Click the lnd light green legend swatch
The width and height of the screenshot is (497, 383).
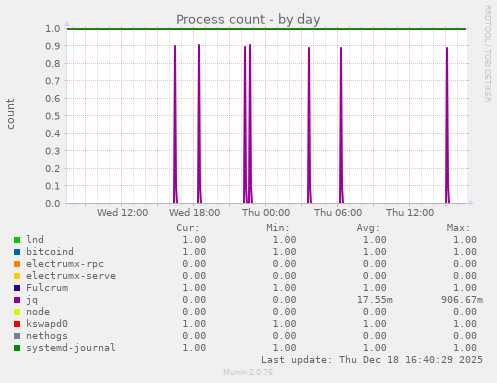coord(17,240)
